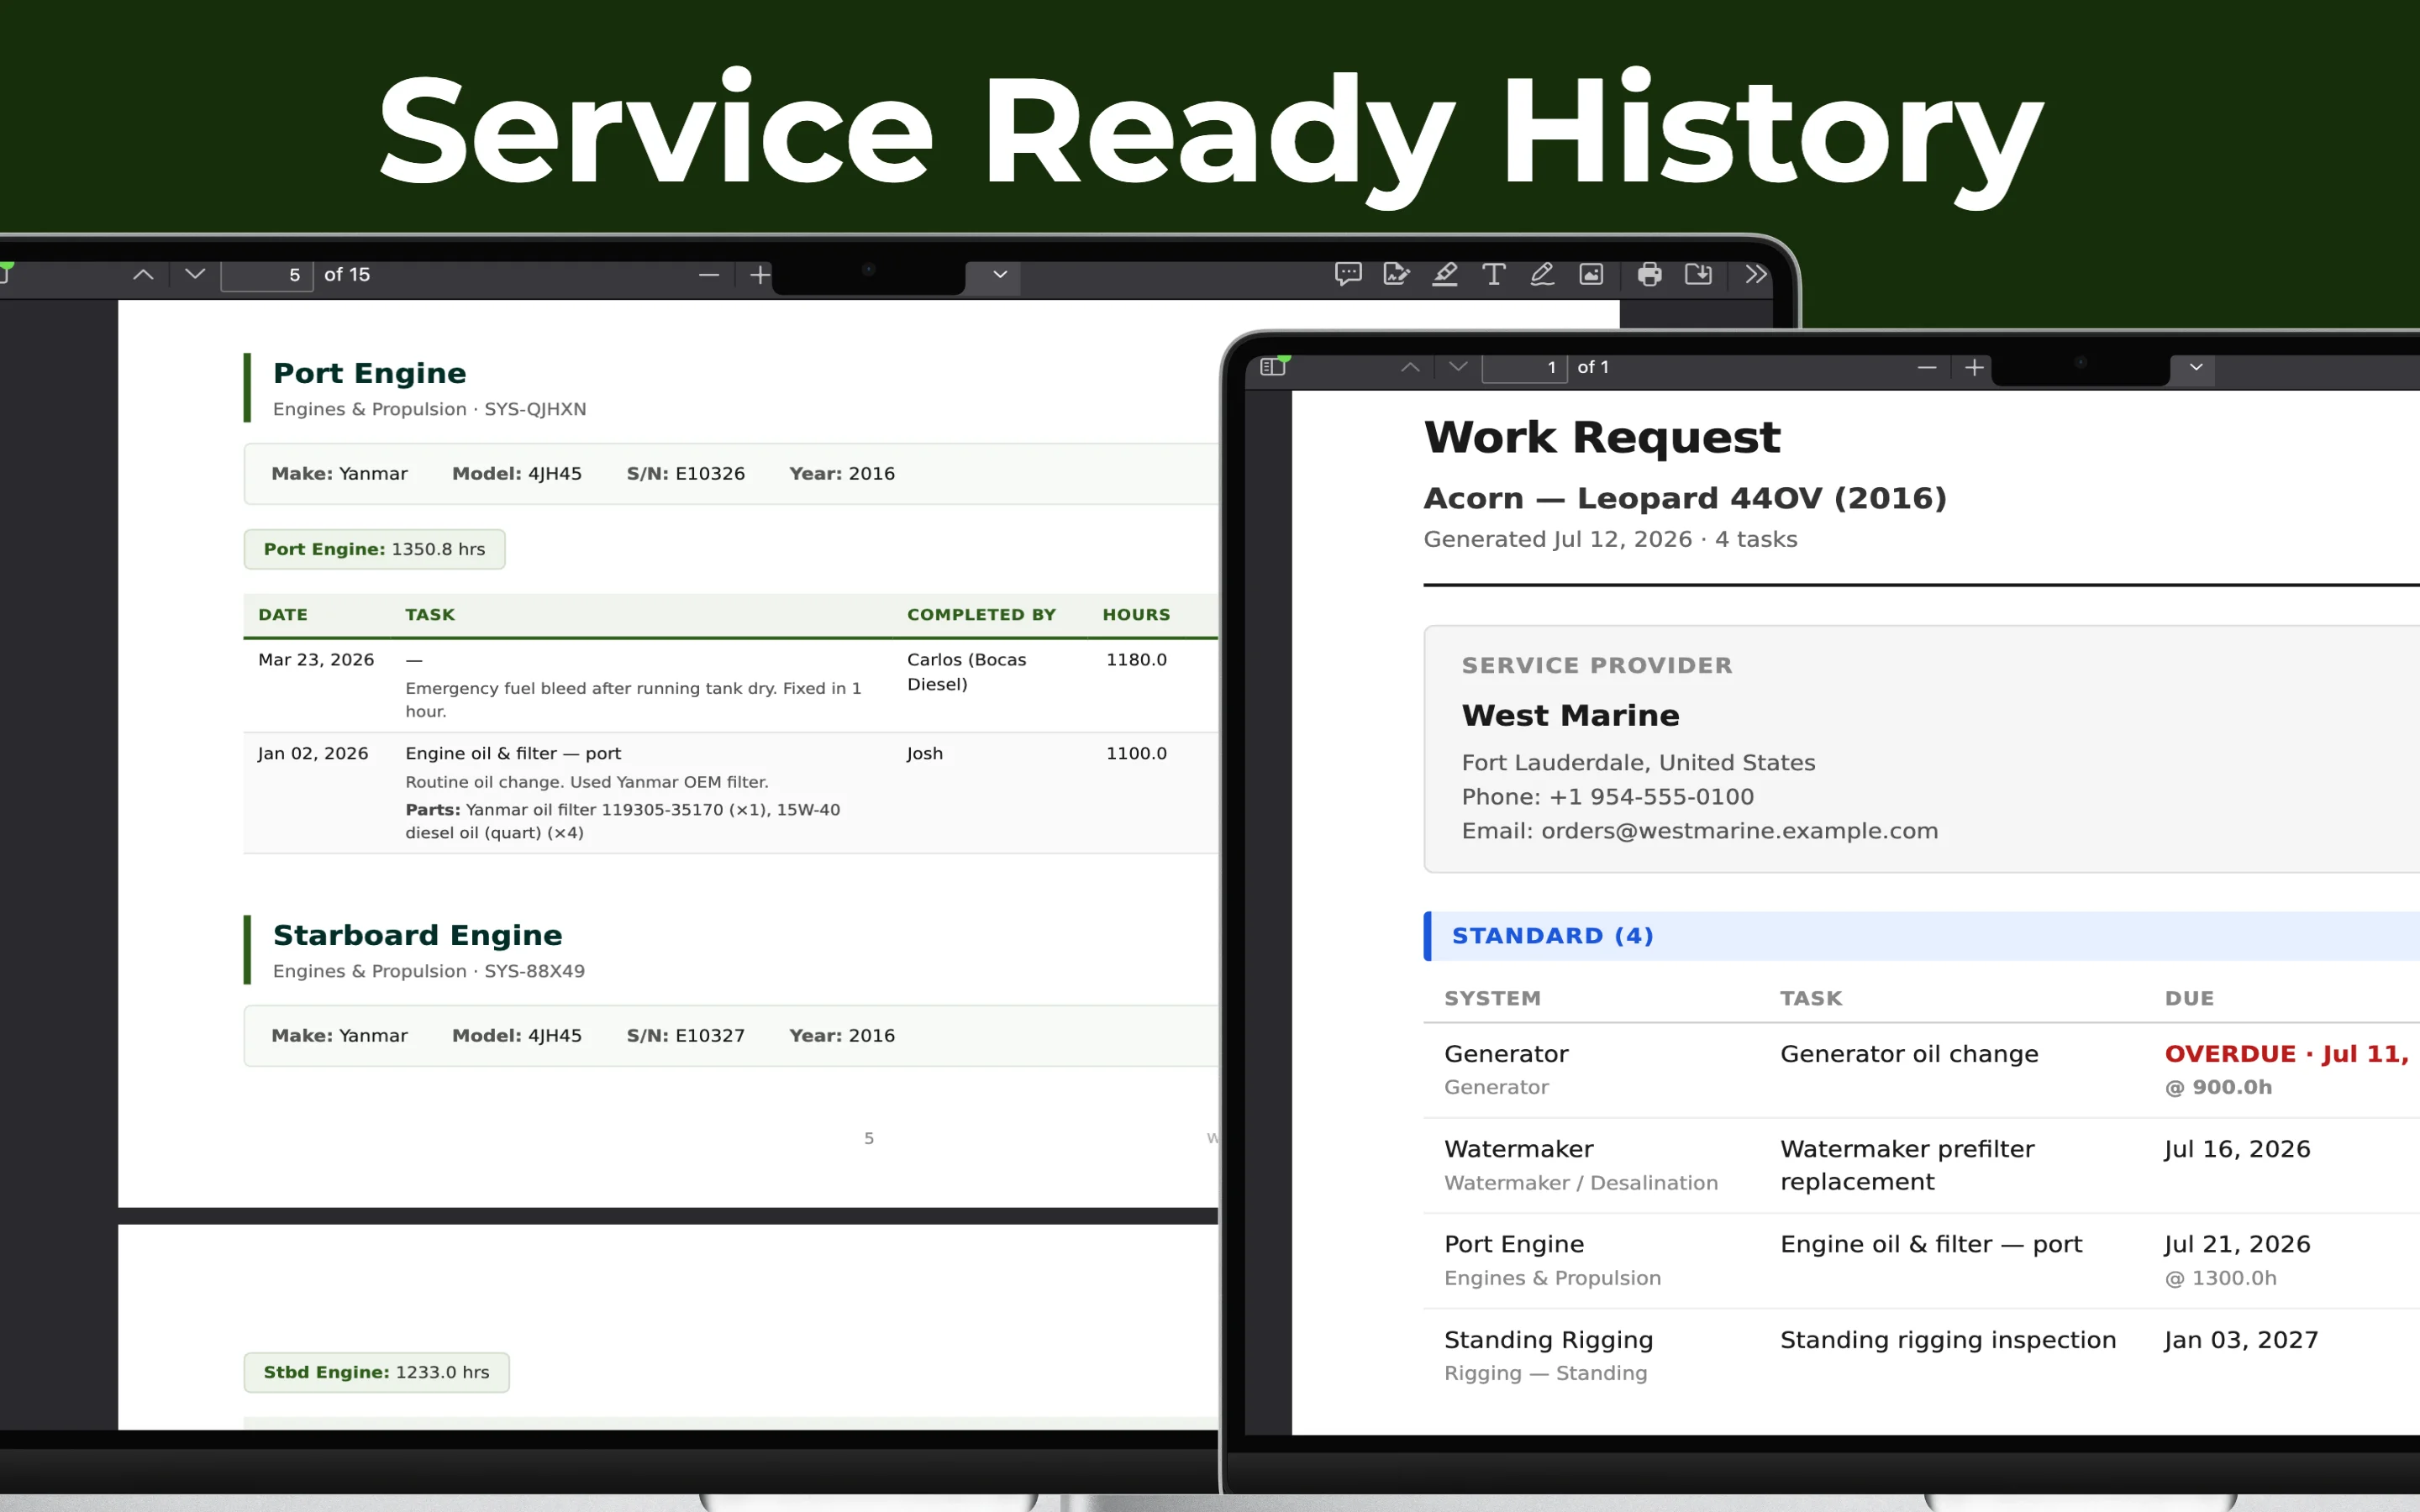The image size is (2420, 1512).
Task: Click due date 'Jul 21, 2026'
Action: (x=2237, y=1245)
